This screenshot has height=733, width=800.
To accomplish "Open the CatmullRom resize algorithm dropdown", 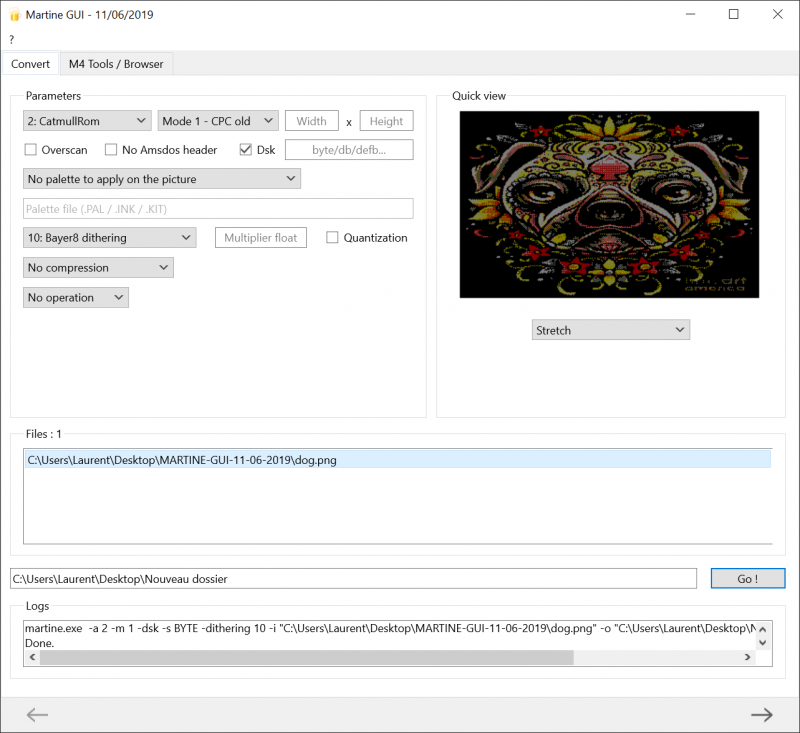I will 87,121.
